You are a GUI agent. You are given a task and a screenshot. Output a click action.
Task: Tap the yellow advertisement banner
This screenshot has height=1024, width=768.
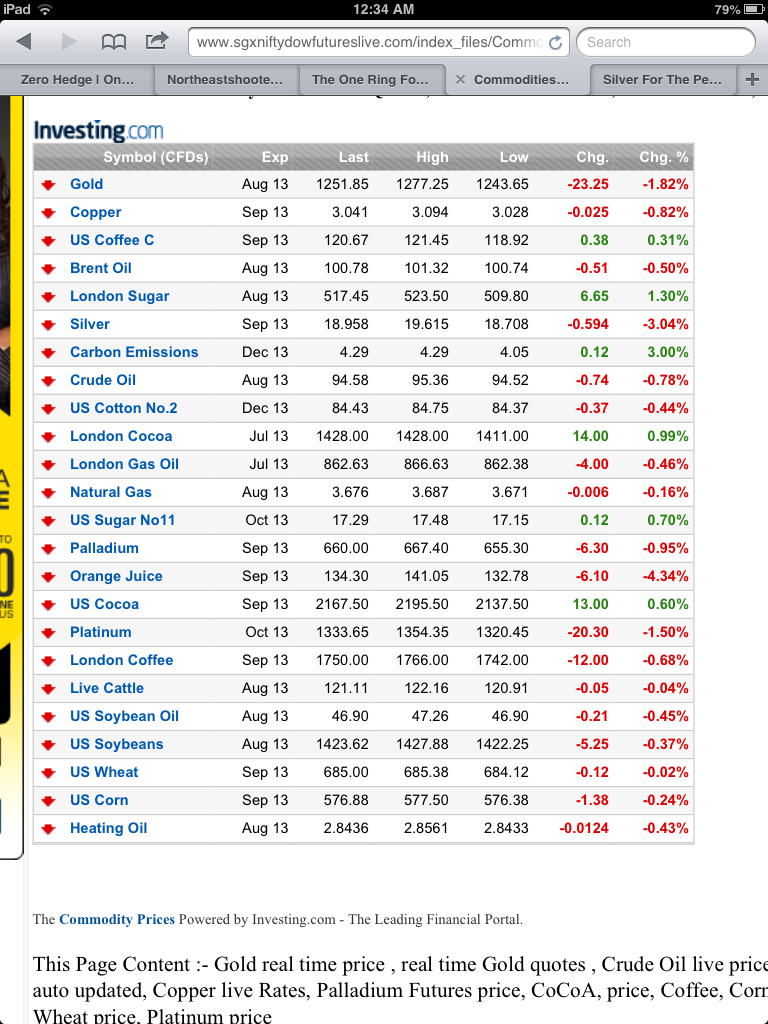point(11,477)
